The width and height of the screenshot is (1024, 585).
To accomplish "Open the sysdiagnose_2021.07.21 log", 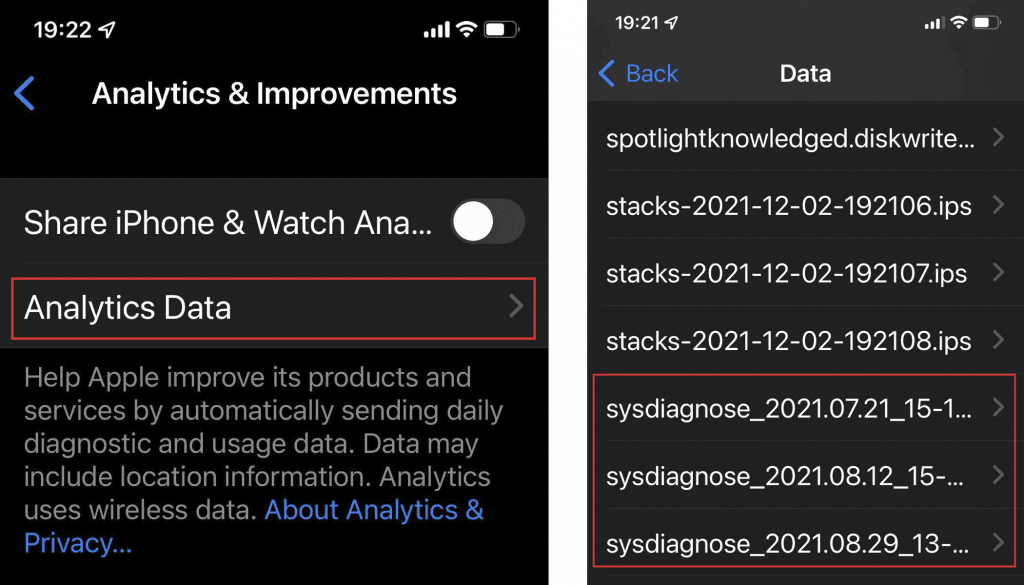I will tap(788, 408).
